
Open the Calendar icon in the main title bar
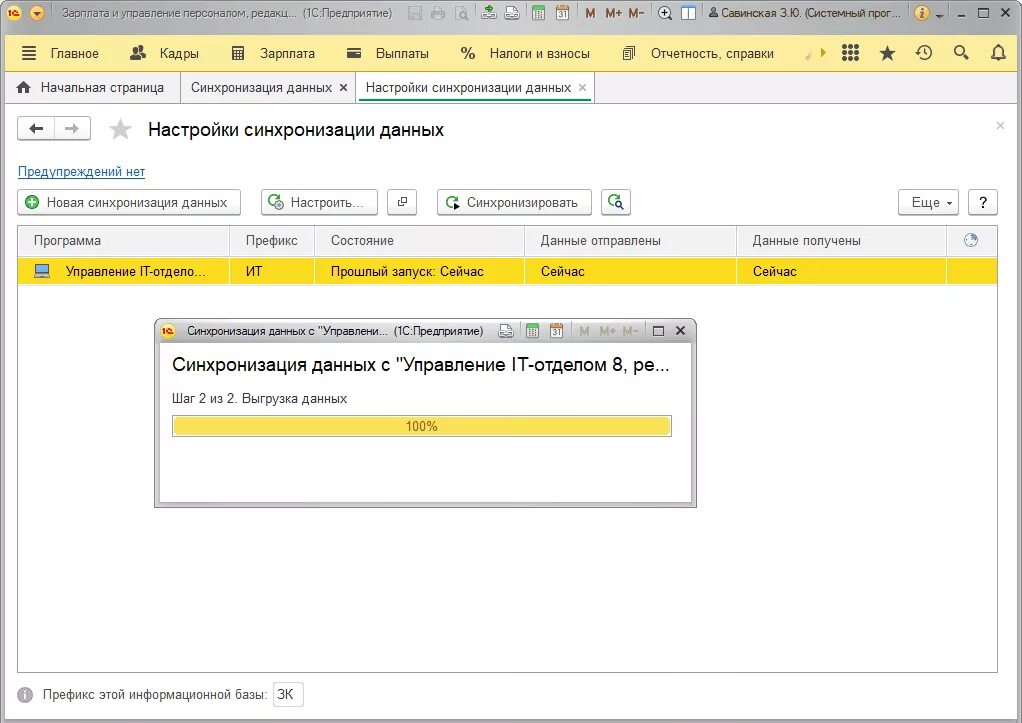click(562, 13)
